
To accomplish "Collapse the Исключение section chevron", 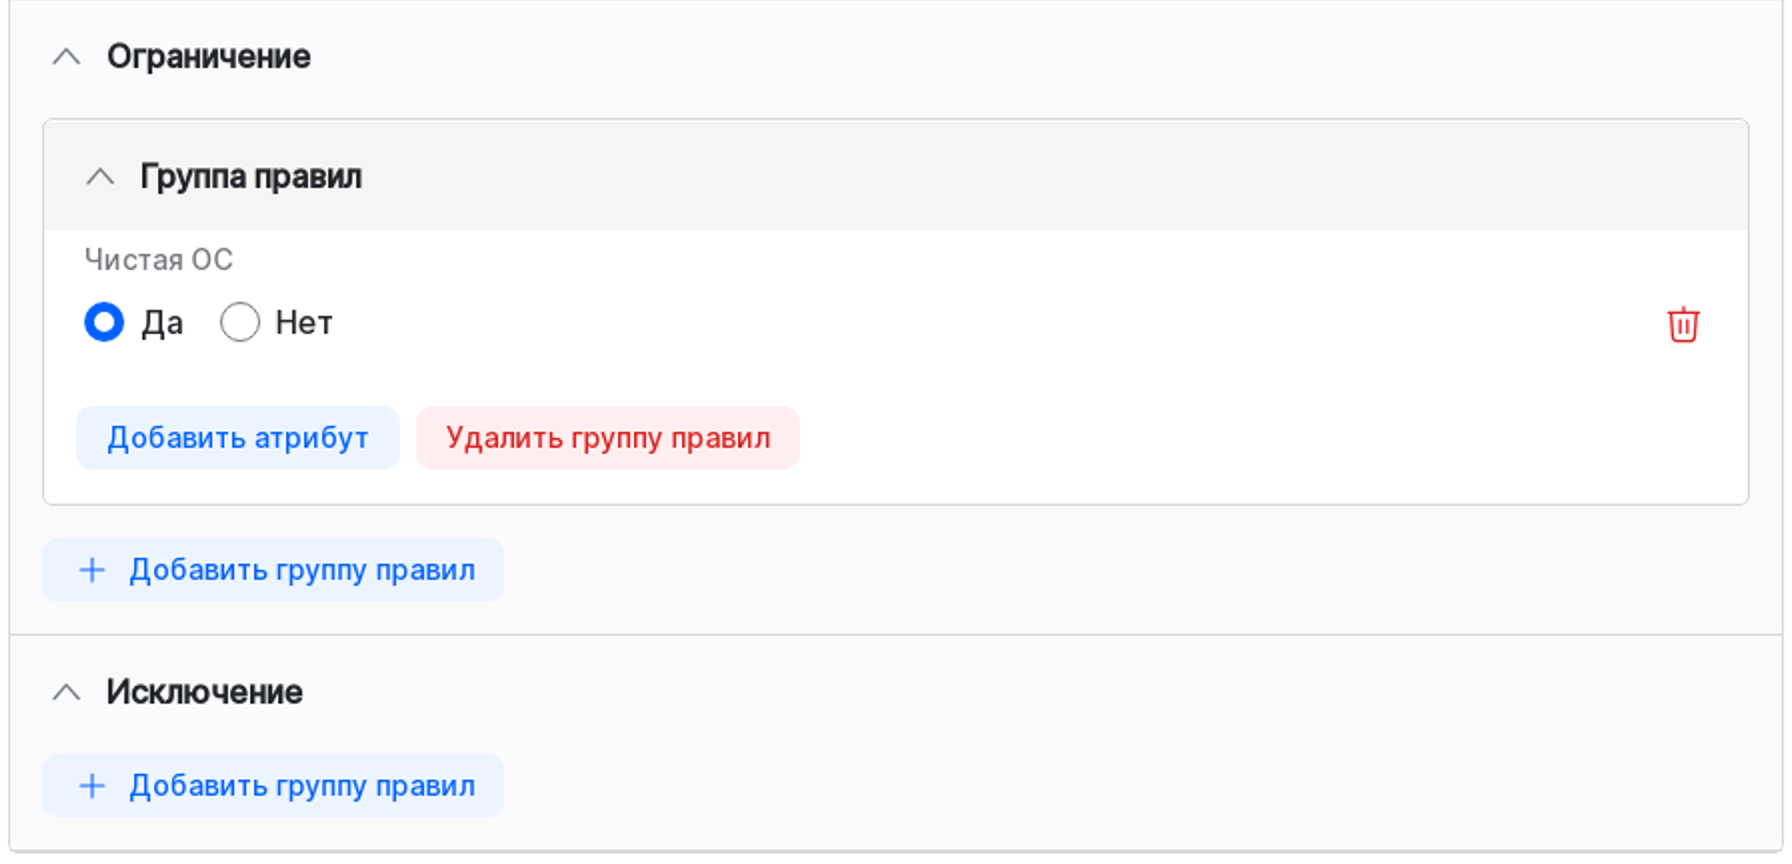I will click(66, 692).
